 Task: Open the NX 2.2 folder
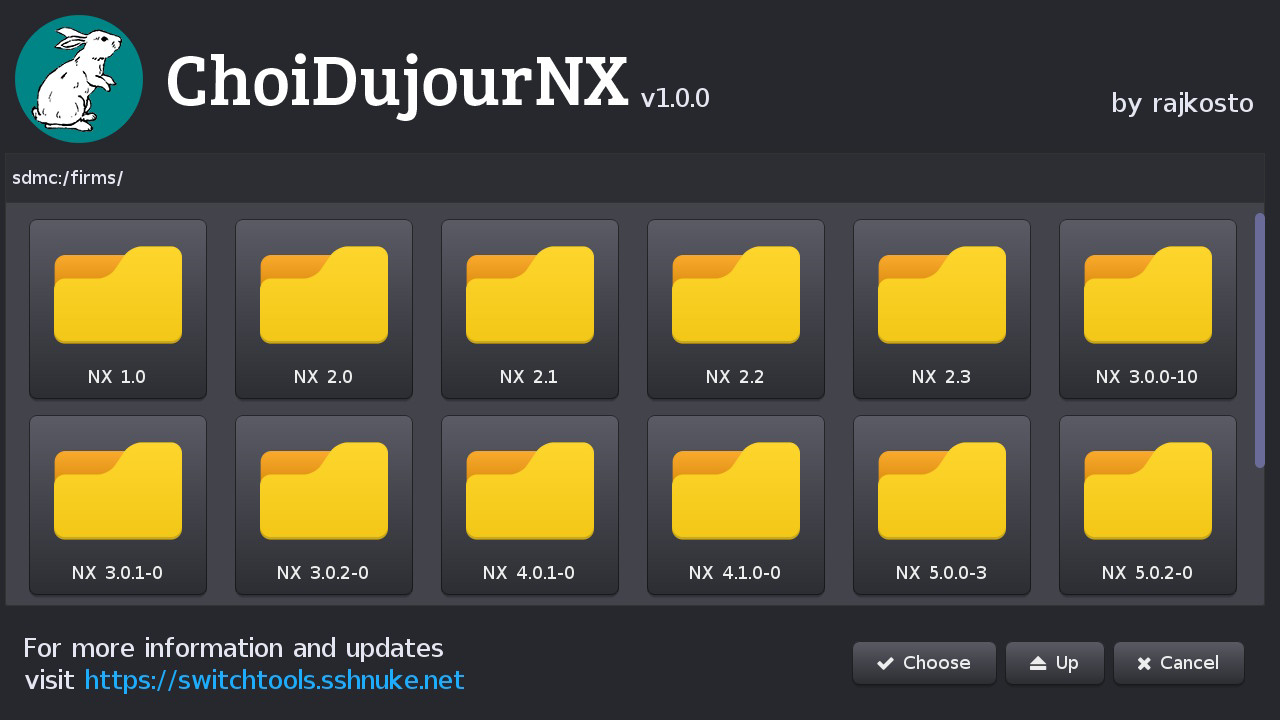[x=736, y=309]
